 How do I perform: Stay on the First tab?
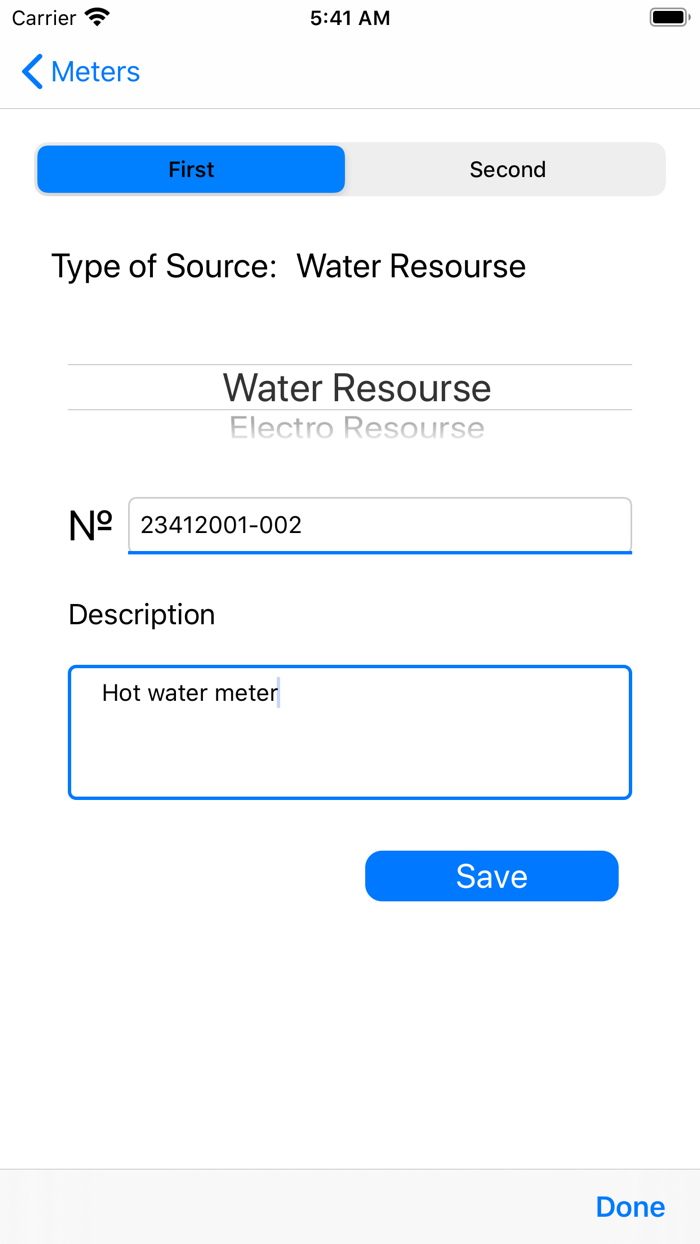click(x=190, y=169)
